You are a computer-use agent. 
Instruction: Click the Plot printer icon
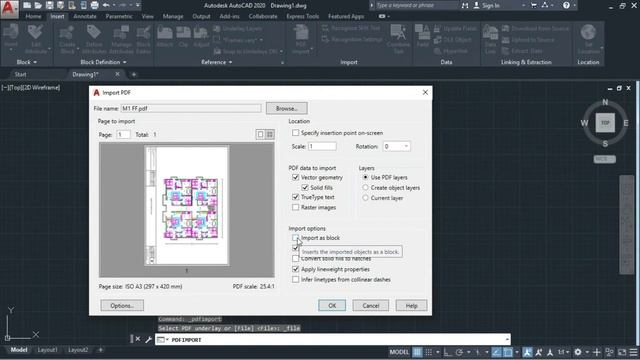tap(94, 5)
